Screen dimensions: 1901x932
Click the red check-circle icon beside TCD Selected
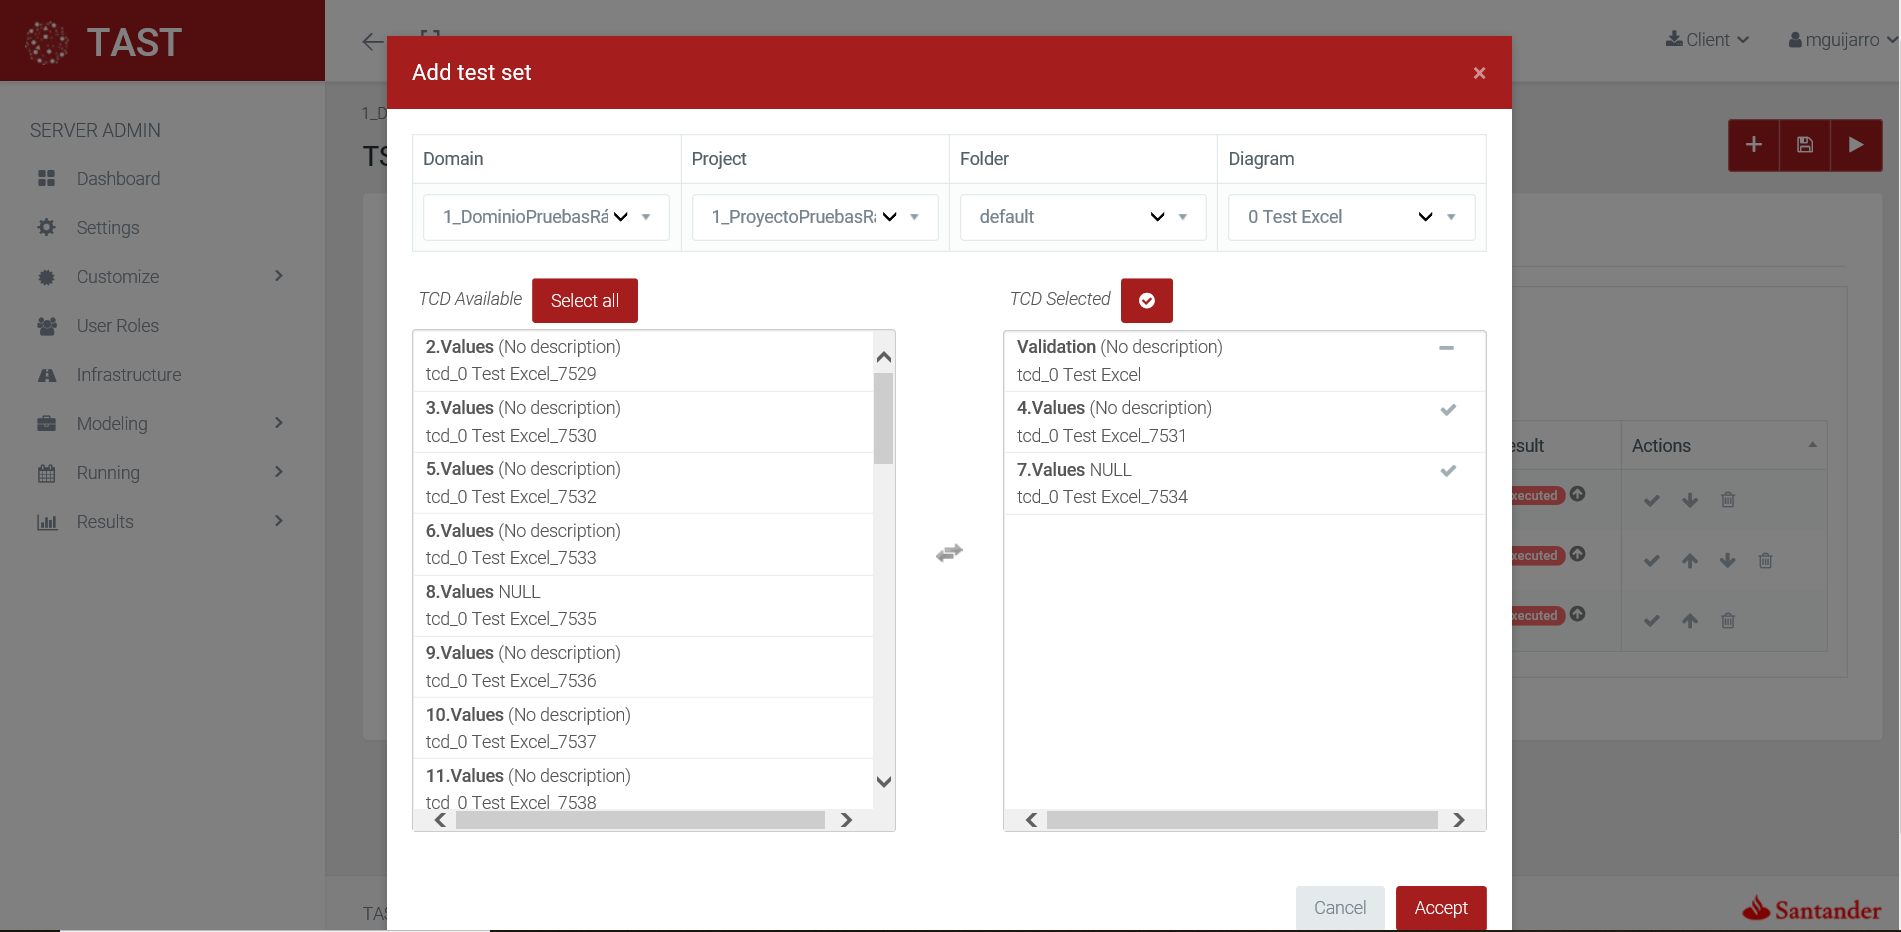click(x=1146, y=300)
